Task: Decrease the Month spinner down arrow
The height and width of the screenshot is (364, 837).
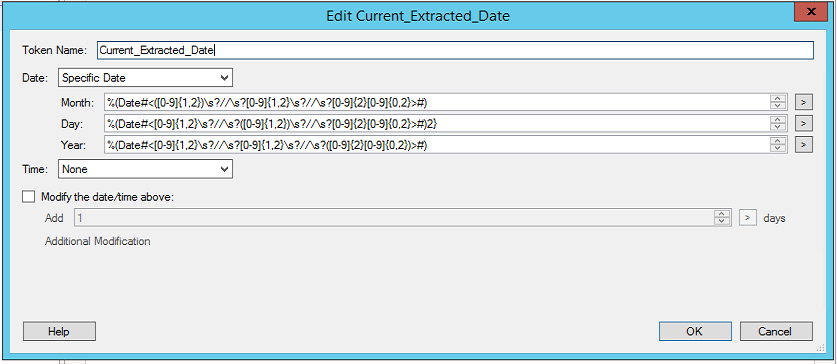Action: click(x=779, y=106)
